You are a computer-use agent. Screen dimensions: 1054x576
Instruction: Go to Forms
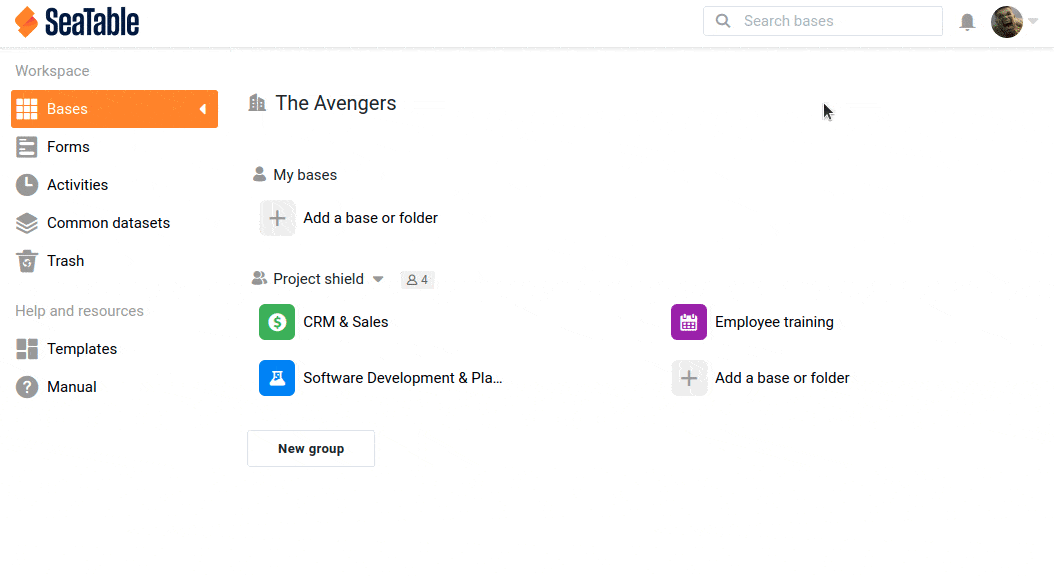point(68,147)
